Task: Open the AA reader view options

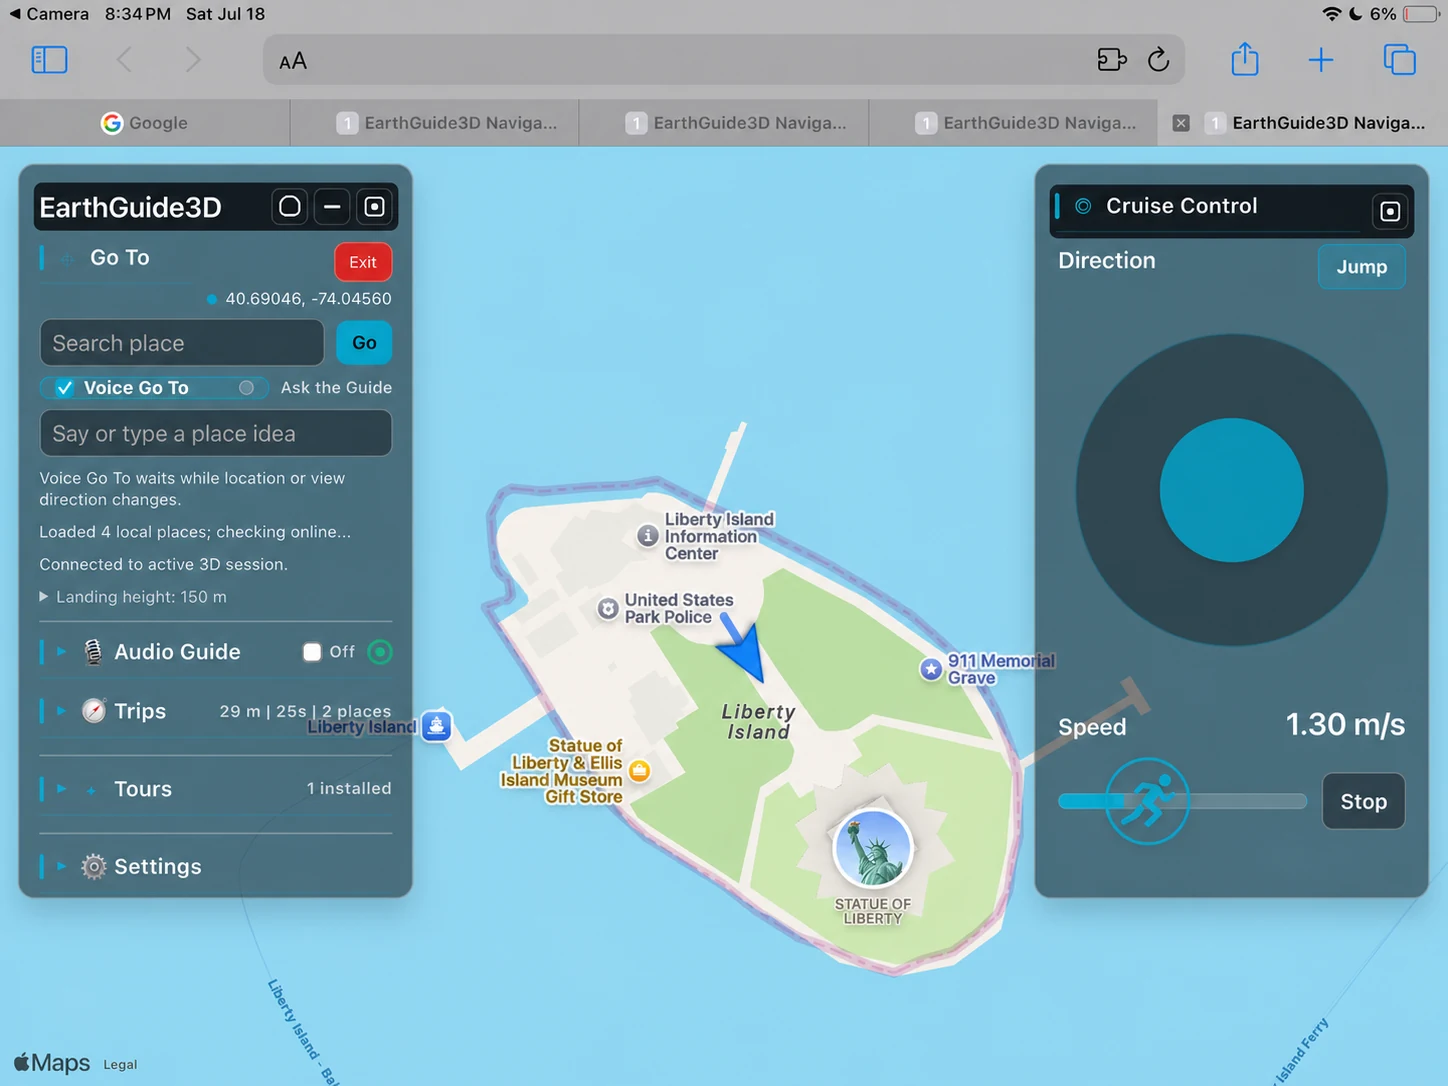Action: [x=293, y=61]
